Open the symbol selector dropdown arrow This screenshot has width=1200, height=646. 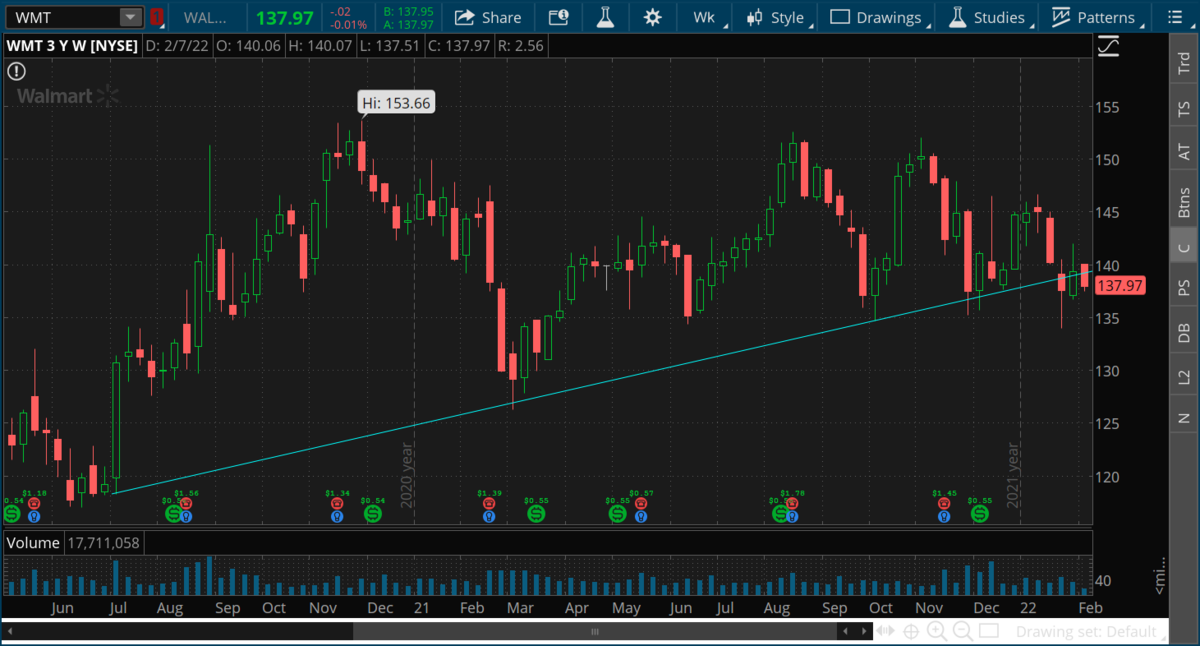[131, 17]
